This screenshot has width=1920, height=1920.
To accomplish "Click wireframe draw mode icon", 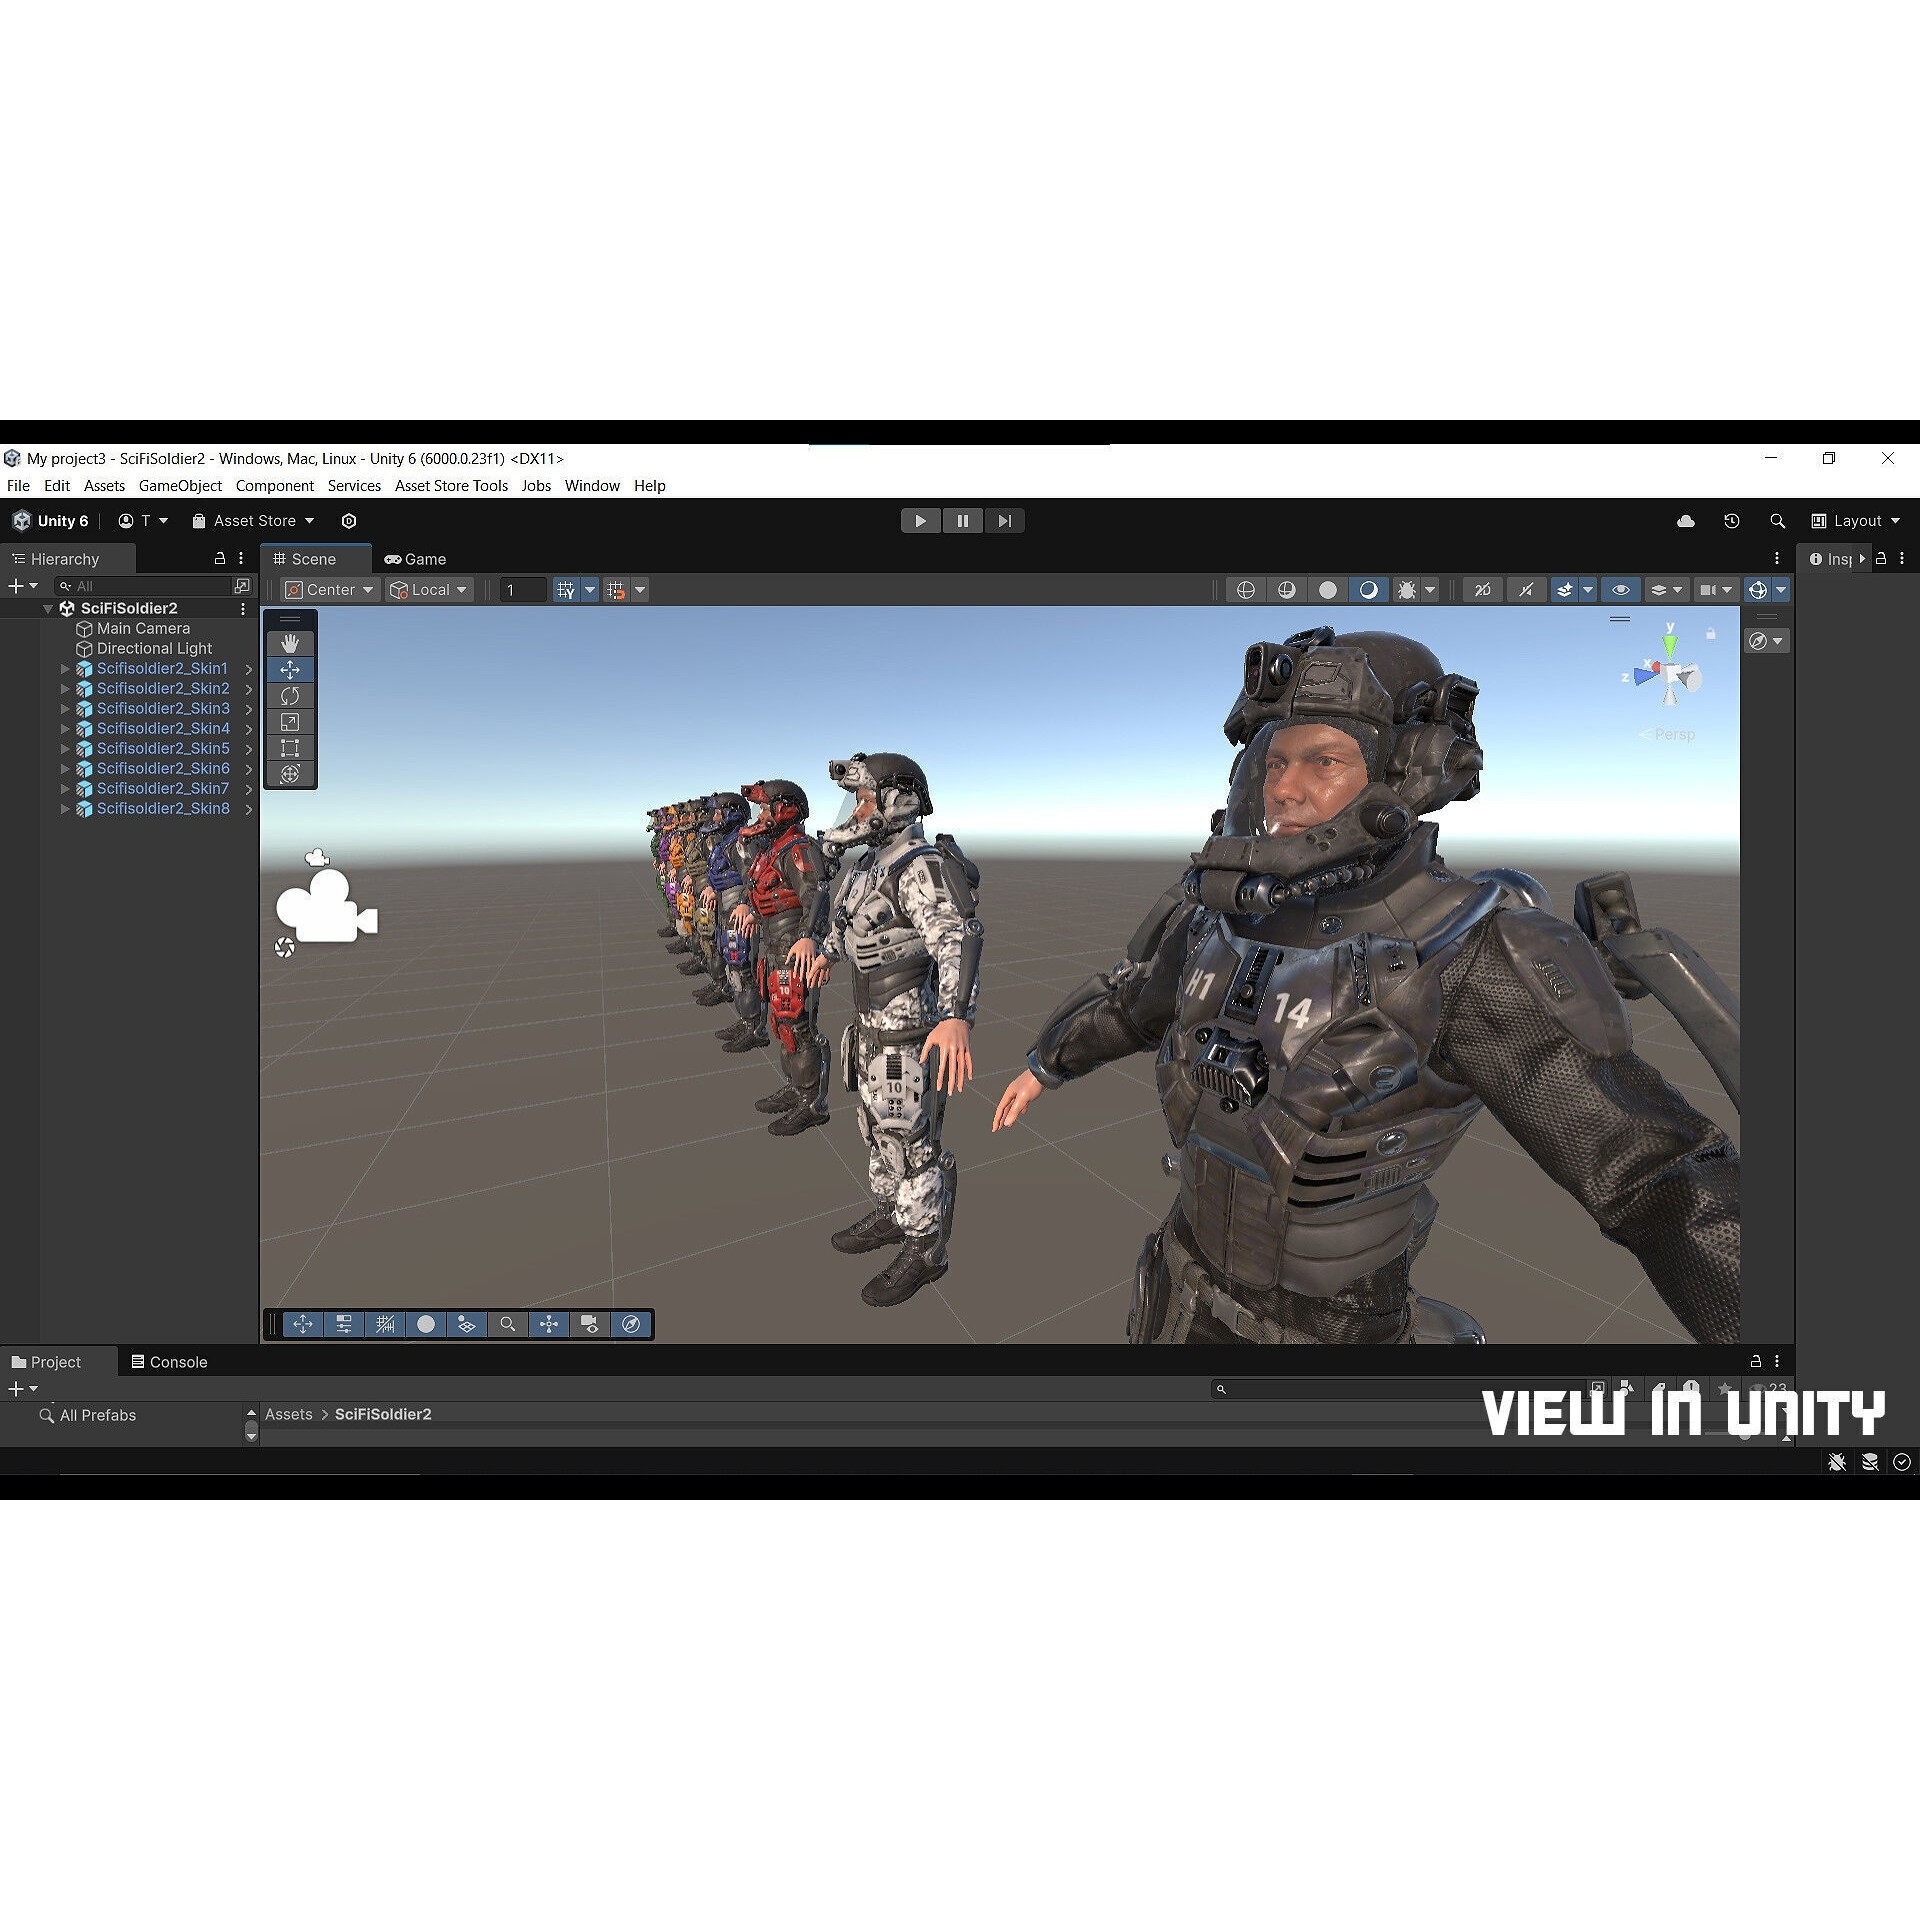I will tap(1245, 590).
